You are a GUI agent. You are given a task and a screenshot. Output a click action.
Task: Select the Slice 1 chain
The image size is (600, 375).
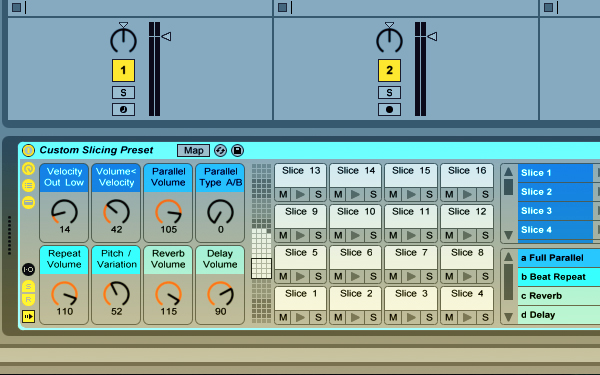[x=555, y=173]
